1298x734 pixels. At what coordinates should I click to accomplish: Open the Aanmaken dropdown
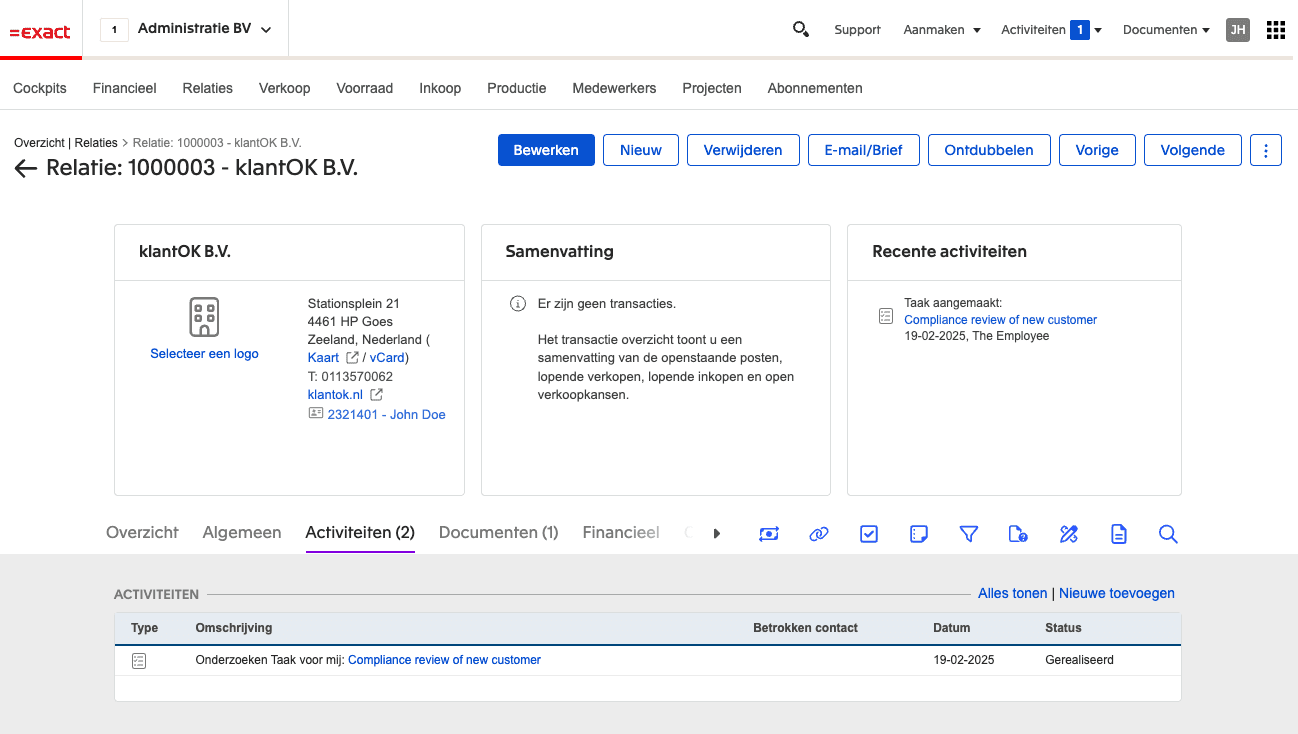(x=942, y=30)
